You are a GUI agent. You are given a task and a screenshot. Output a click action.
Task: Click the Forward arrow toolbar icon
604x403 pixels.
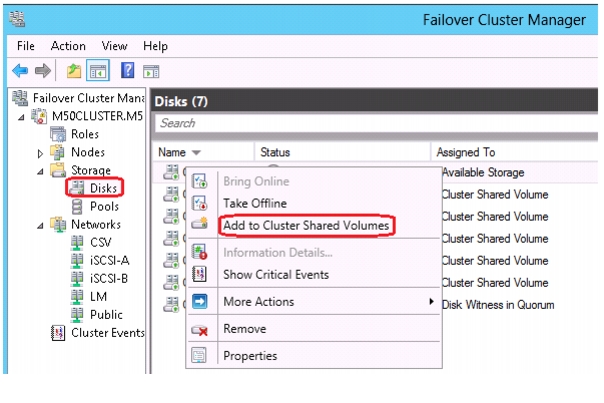[x=42, y=71]
